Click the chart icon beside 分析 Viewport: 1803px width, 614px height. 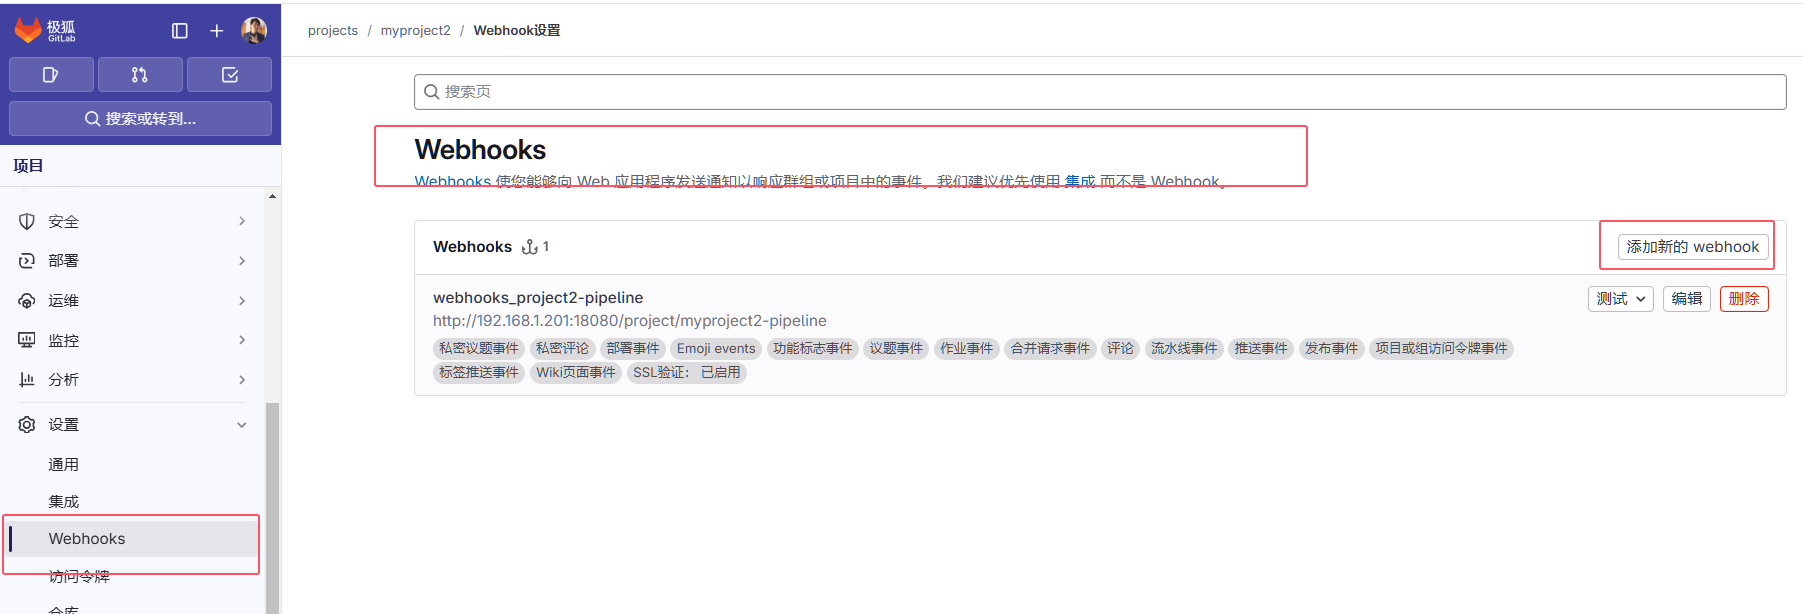[x=27, y=380]
